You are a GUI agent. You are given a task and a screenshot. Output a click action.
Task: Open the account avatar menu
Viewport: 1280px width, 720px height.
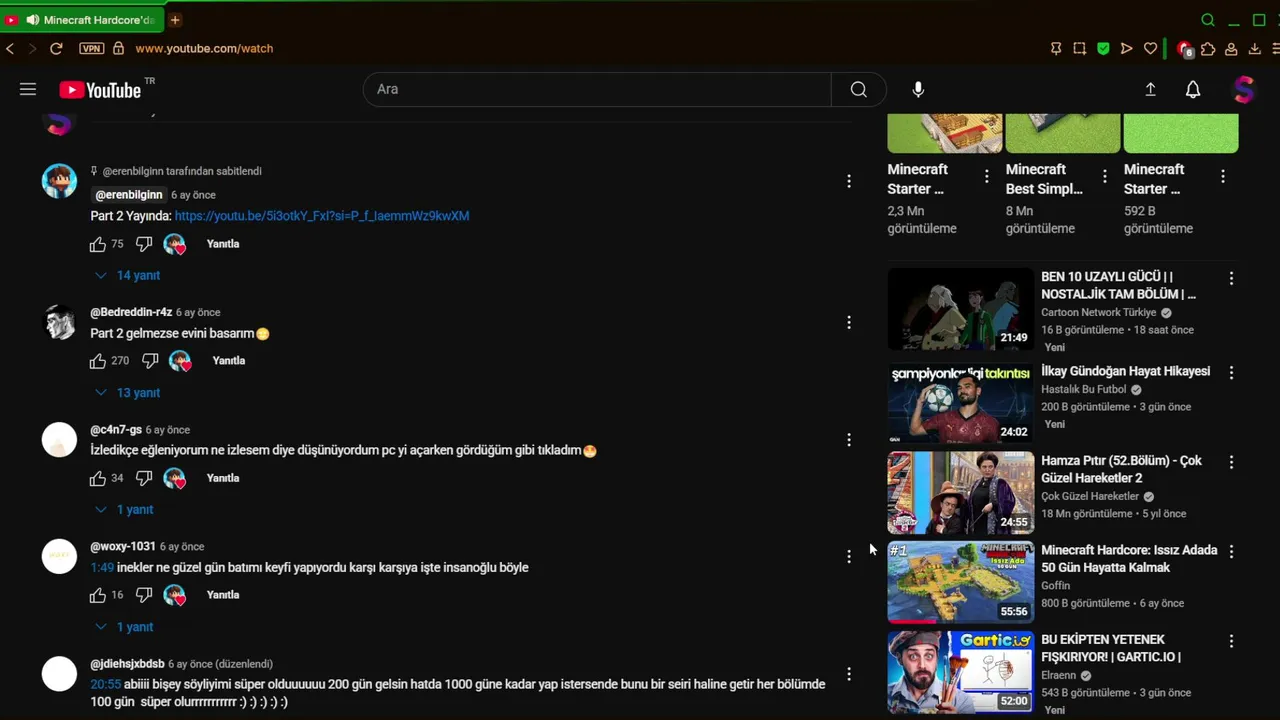pos(1243,89)
